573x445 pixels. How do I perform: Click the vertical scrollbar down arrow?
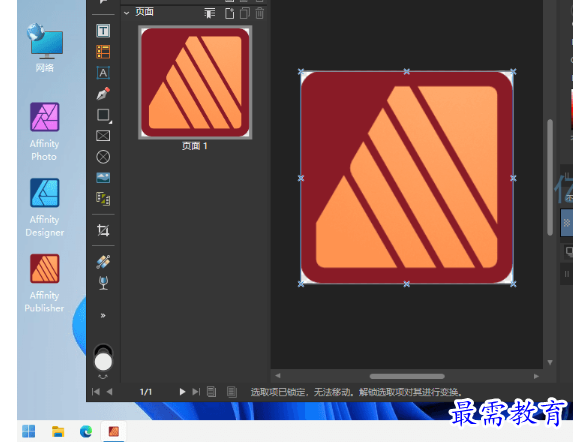(550, 362)
